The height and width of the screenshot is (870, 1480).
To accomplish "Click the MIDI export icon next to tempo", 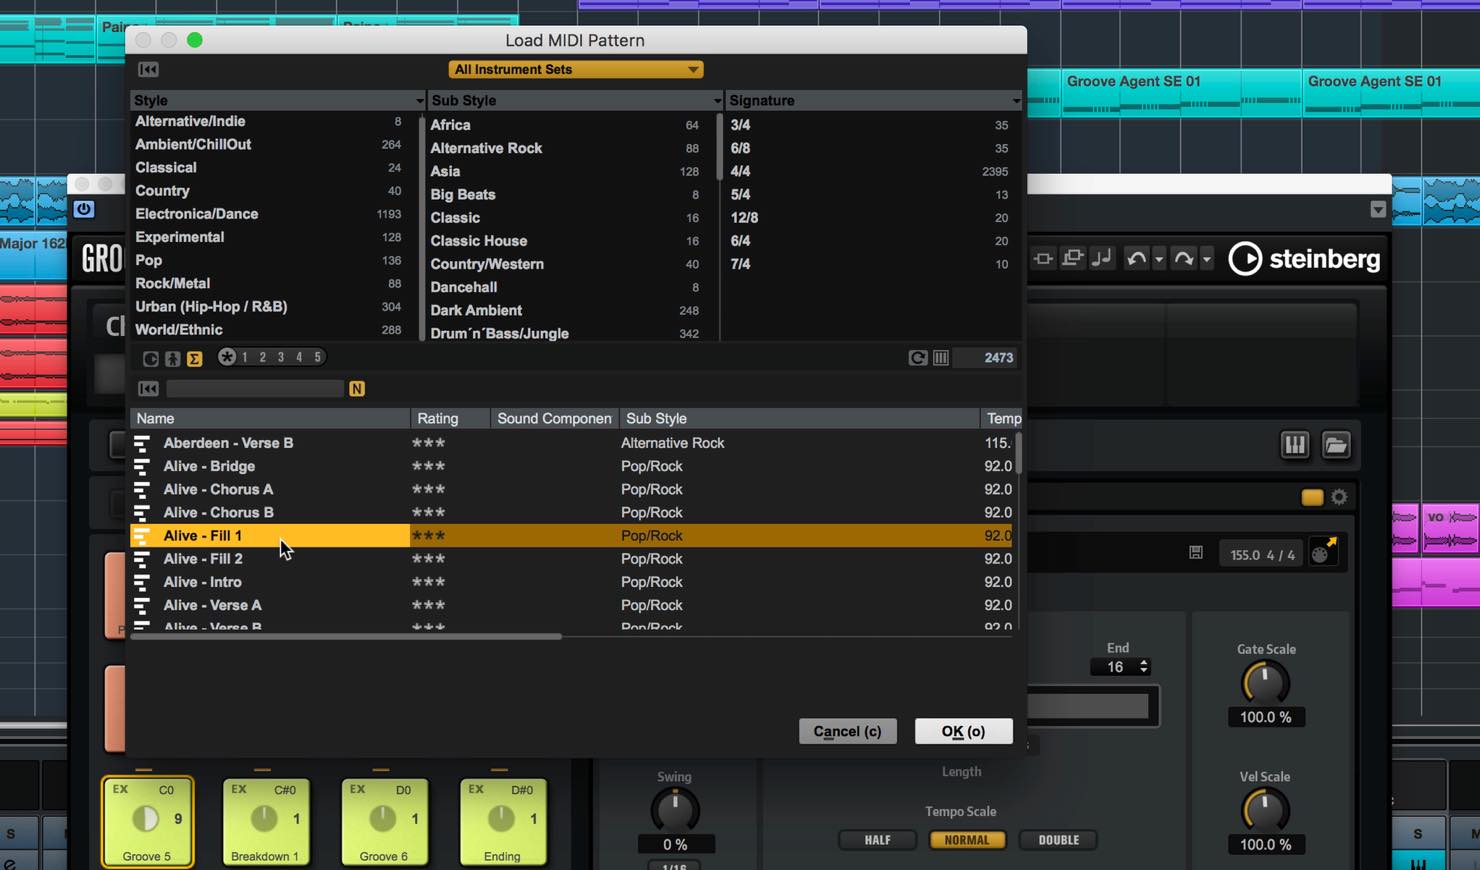I will pyautogui.click(x=1322, y=552).
